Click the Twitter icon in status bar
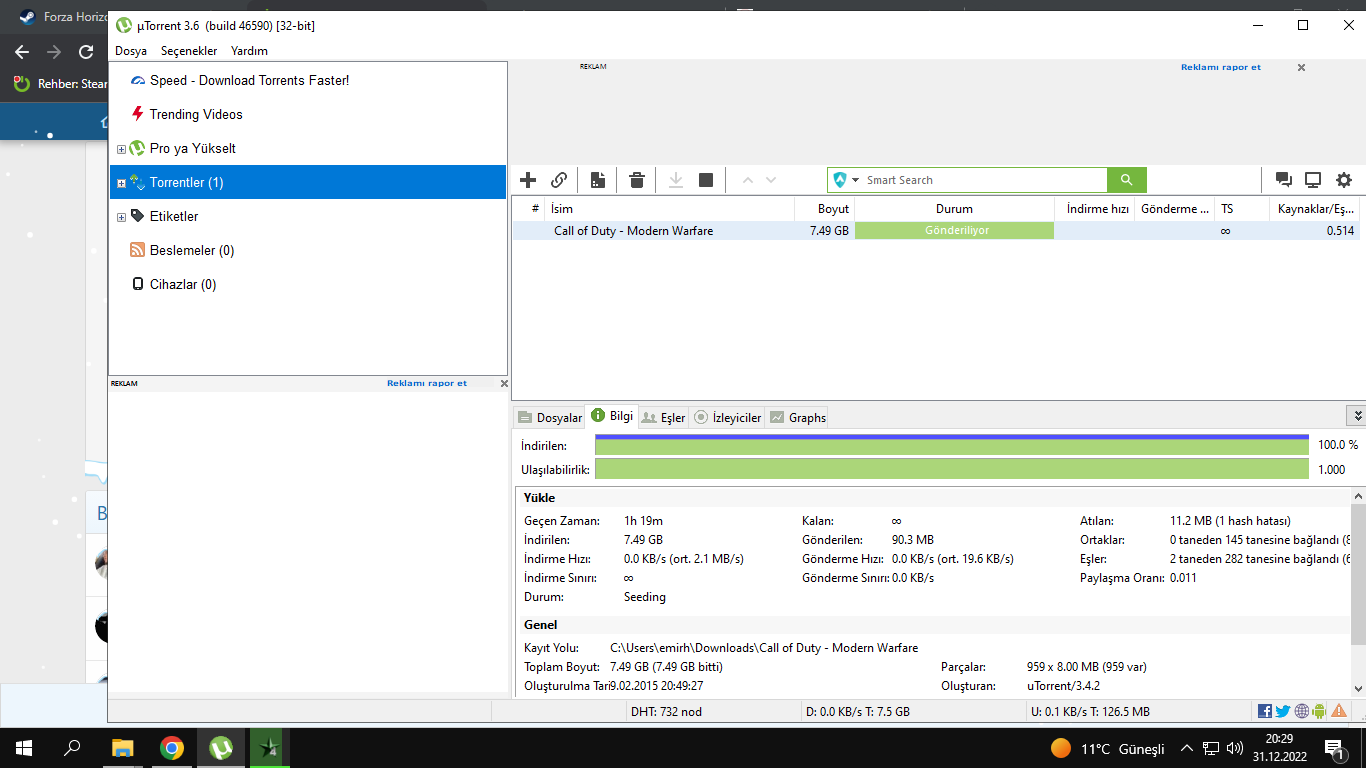The height and width of the screenshot is (768, 1366). point(1283,711)
